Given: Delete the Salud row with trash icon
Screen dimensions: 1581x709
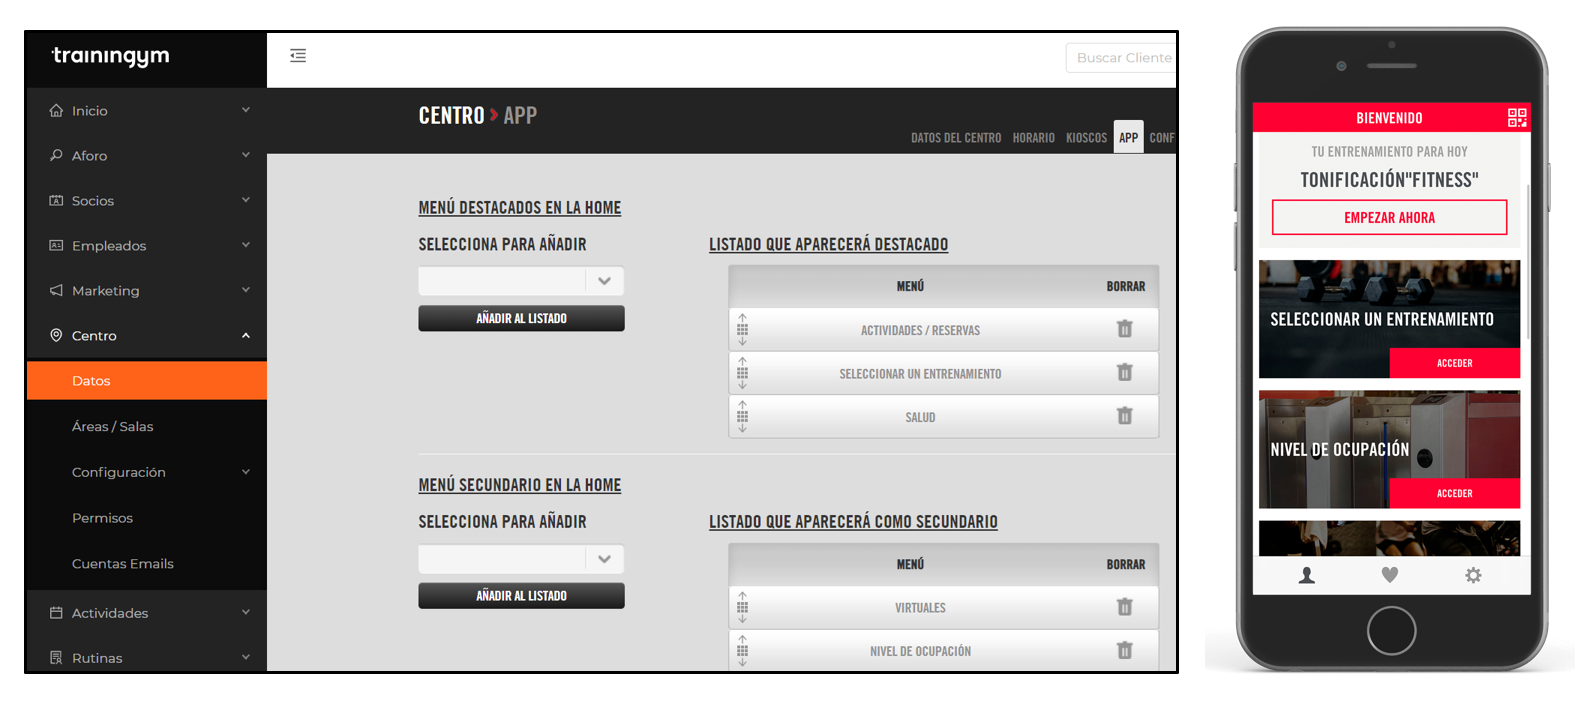Looking at the screenshot, I should click(1125, 416).
